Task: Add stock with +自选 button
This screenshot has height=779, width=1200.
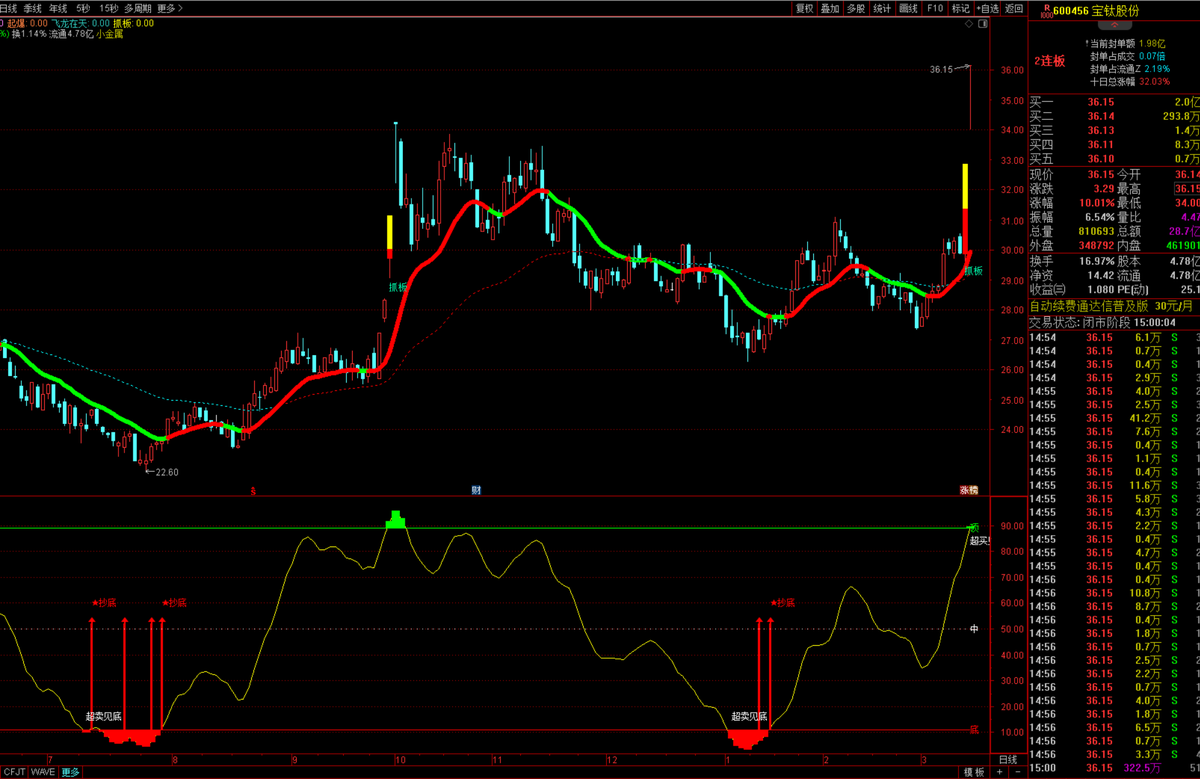Action: point(987,8)
